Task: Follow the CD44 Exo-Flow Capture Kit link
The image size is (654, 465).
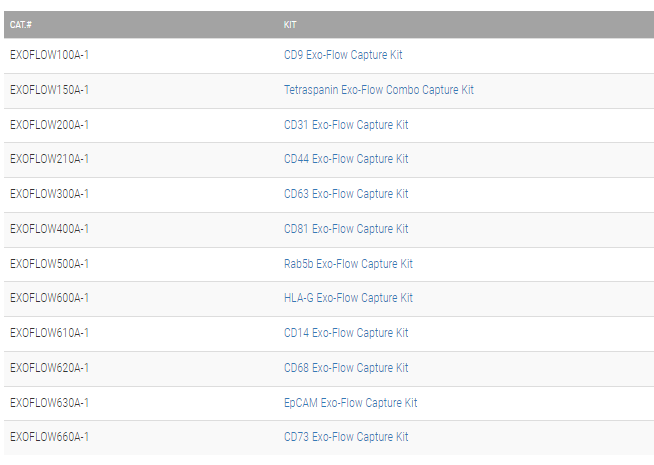Action: 346,159
